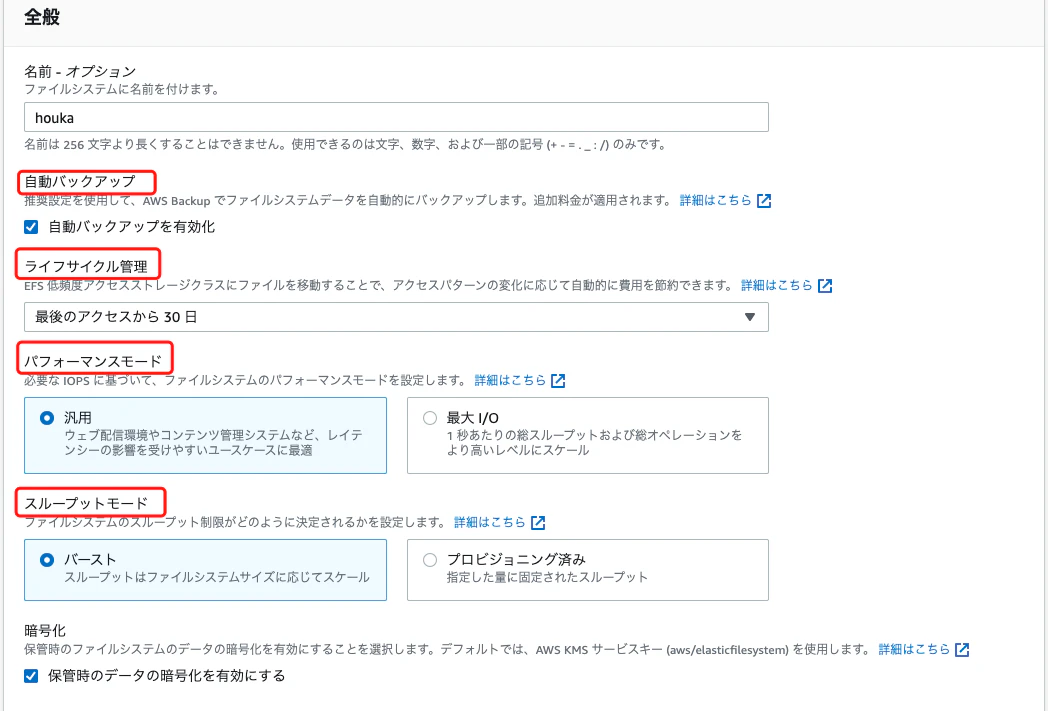Click external link icon beside lifecycle management details
1048x711 pixels.
(825, 286)
